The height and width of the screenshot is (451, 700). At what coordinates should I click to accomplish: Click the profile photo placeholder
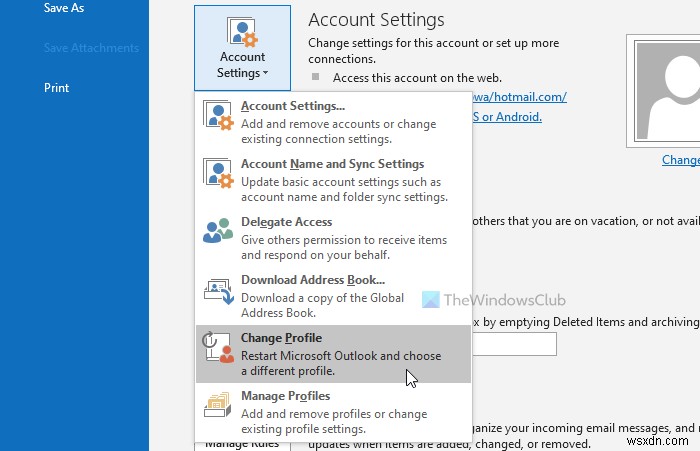point(663,91)
